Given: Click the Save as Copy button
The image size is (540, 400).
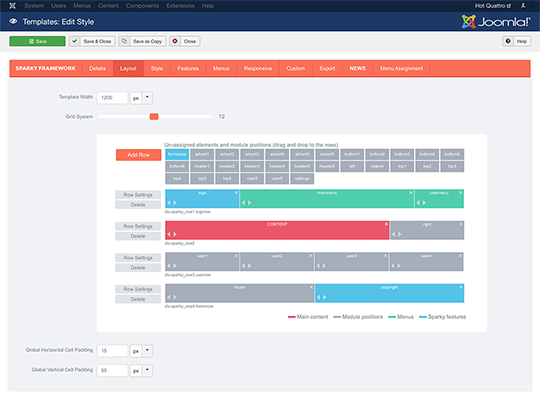Looking at the screenshot, I should [142, 41].
